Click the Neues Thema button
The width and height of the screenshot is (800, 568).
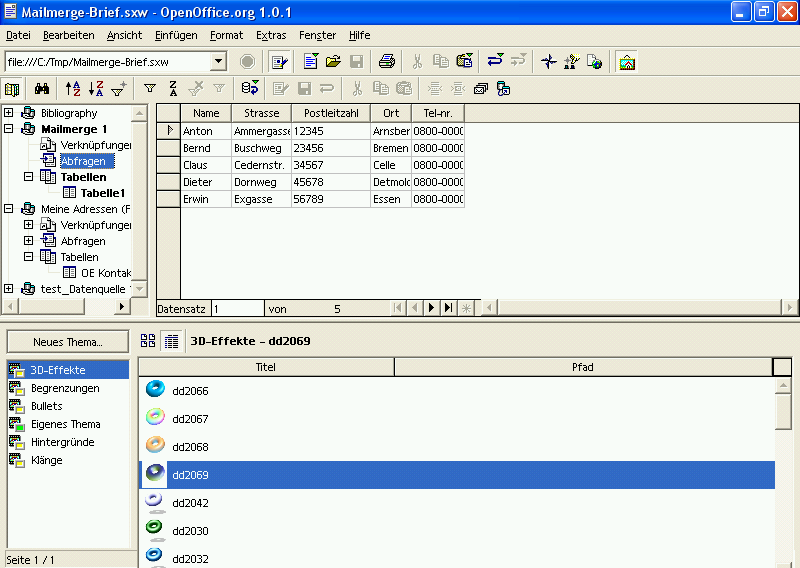(67, 342)
